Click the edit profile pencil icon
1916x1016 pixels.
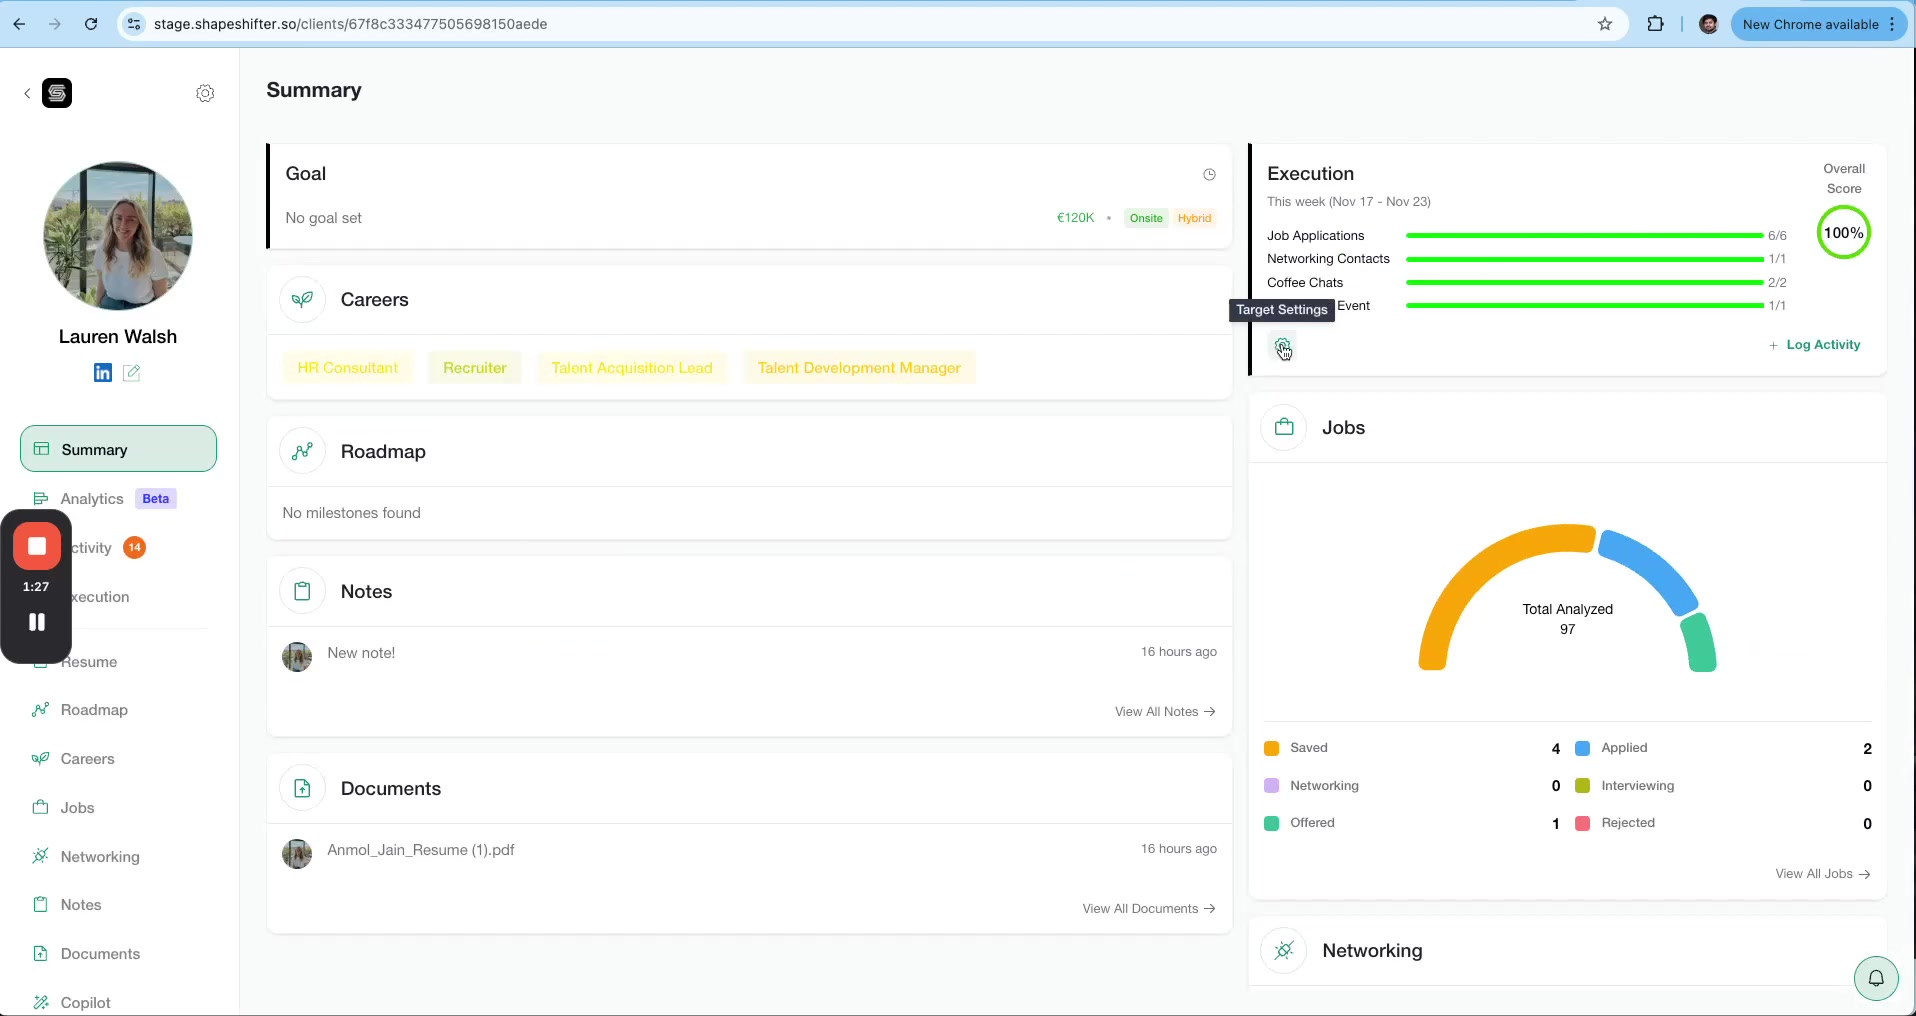[131, 373]
